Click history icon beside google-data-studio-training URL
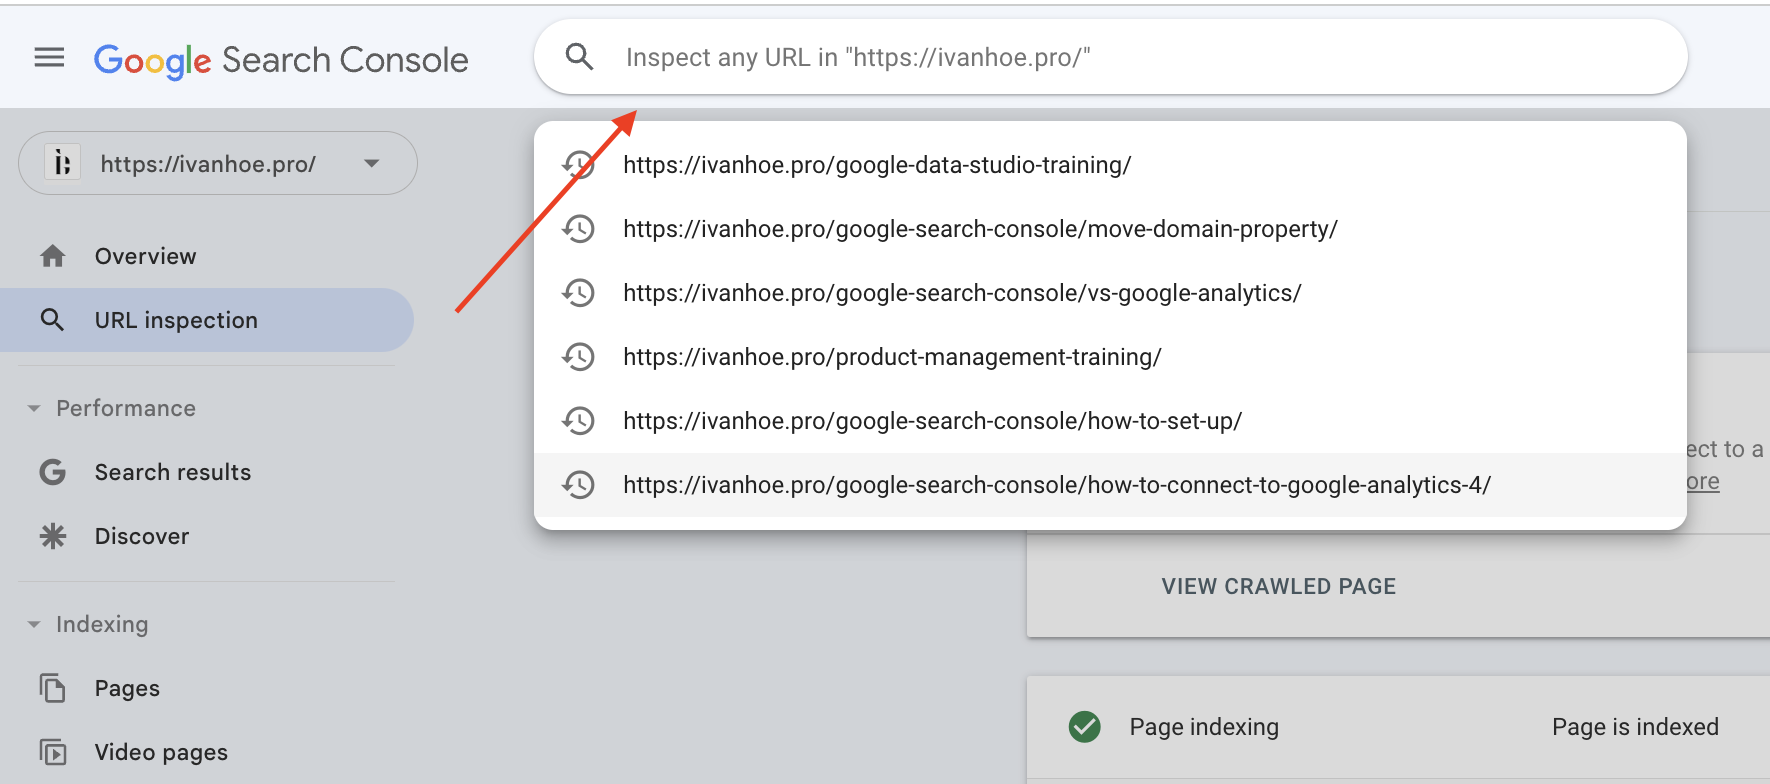1770x784 pixels. point(579,165)
